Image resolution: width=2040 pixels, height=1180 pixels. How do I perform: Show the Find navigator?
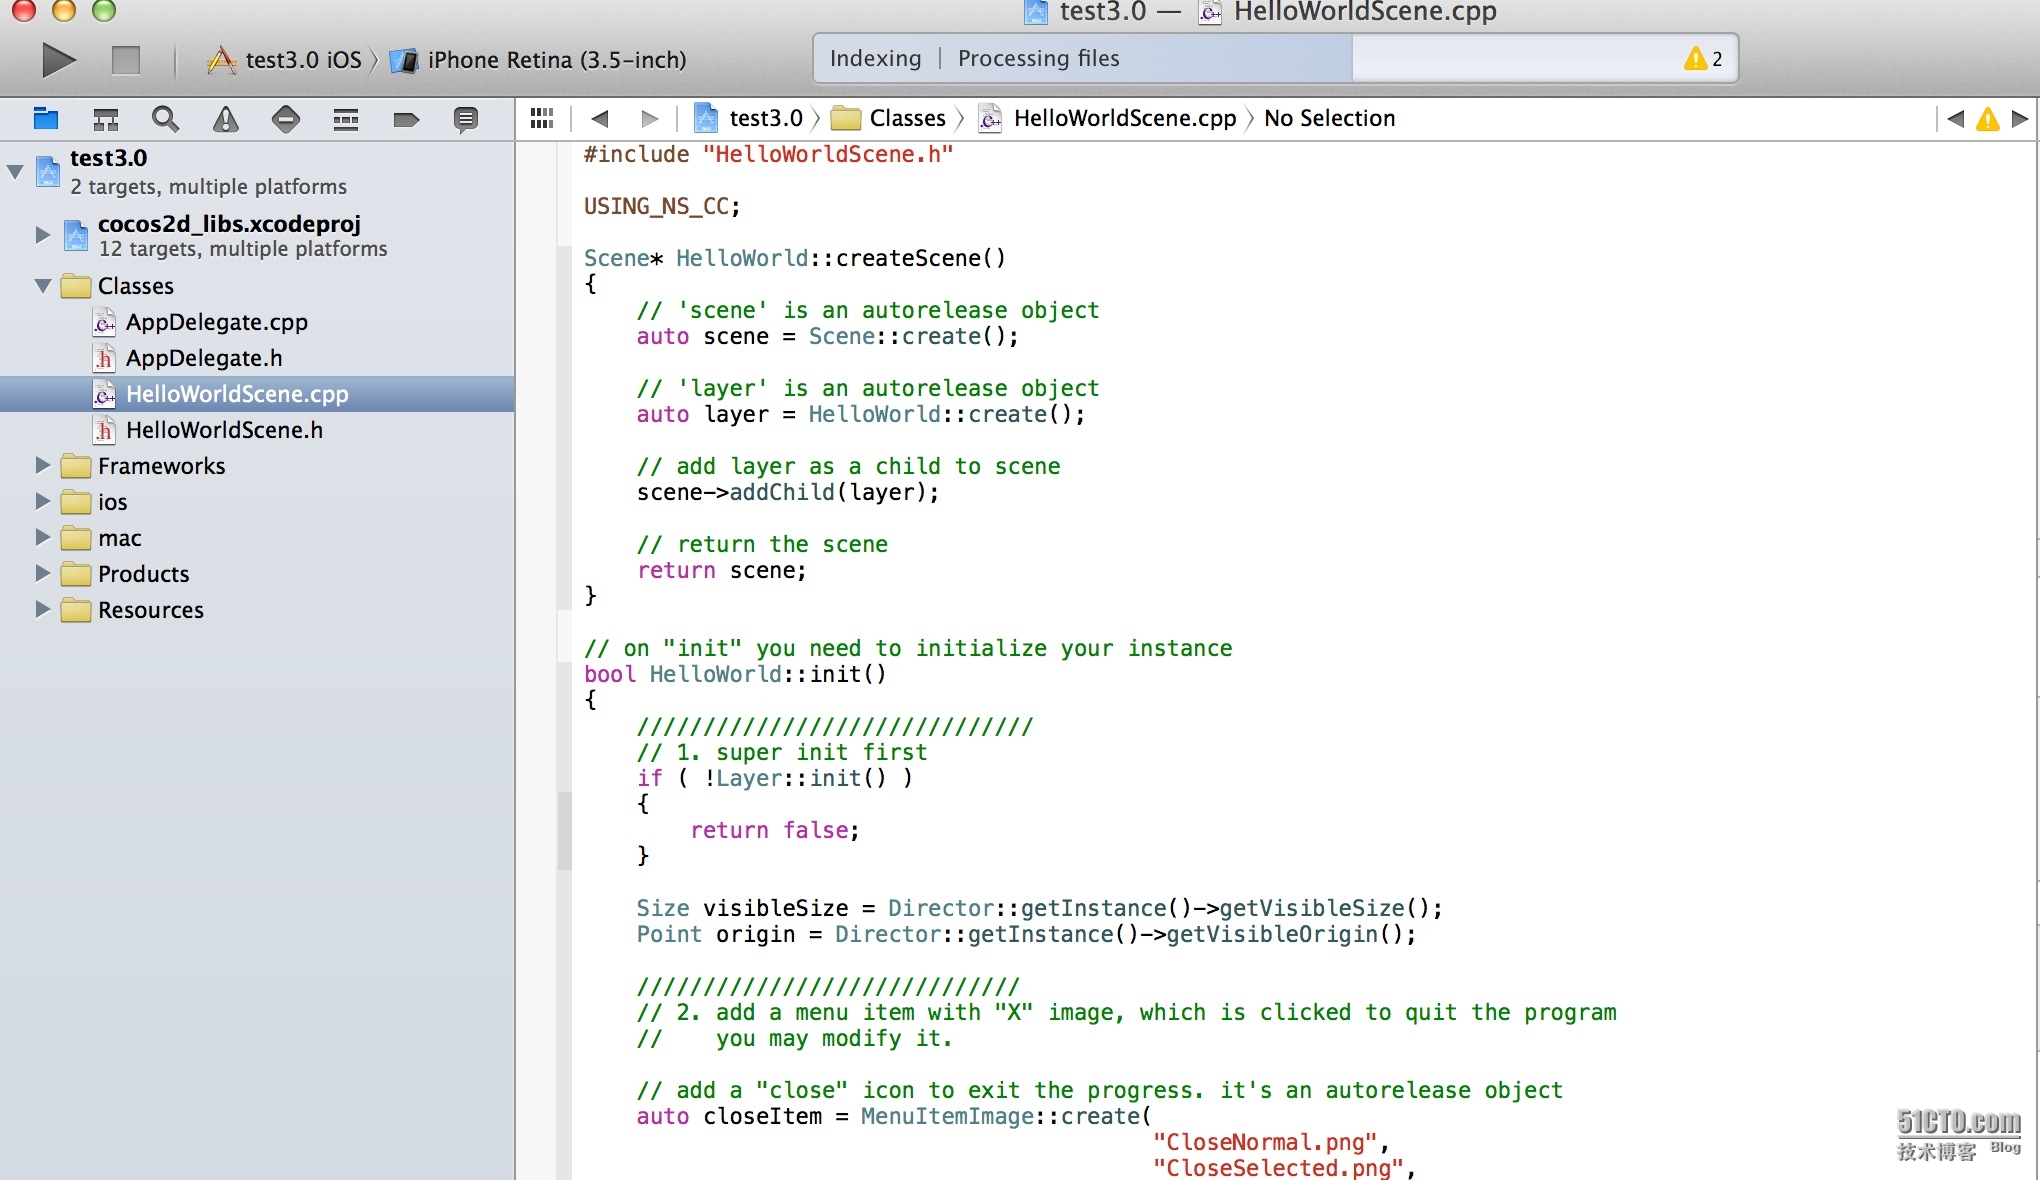click(x=166, y=119)
